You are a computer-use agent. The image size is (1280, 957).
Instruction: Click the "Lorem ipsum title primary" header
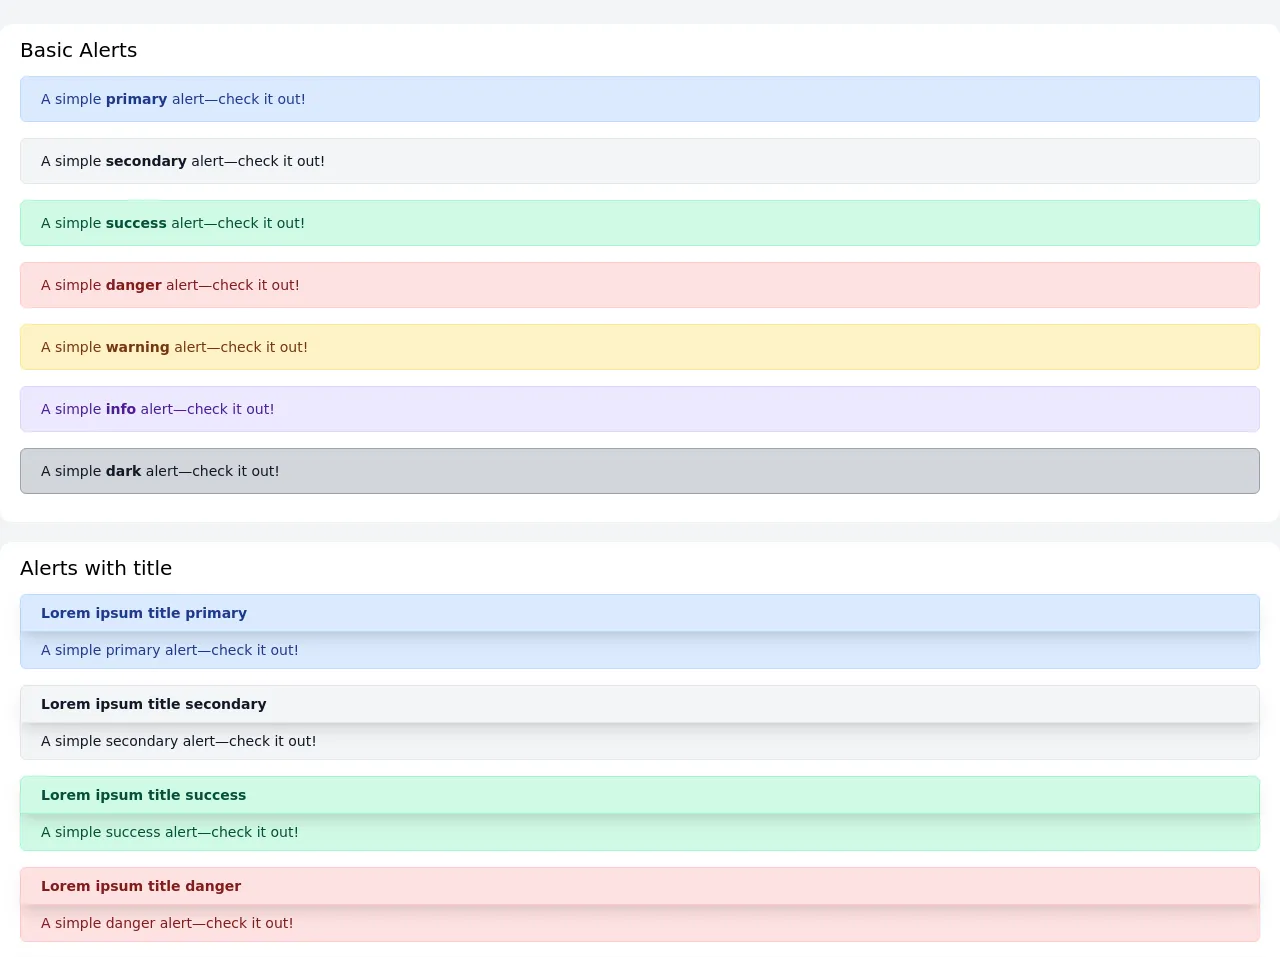tap(144, 613)
